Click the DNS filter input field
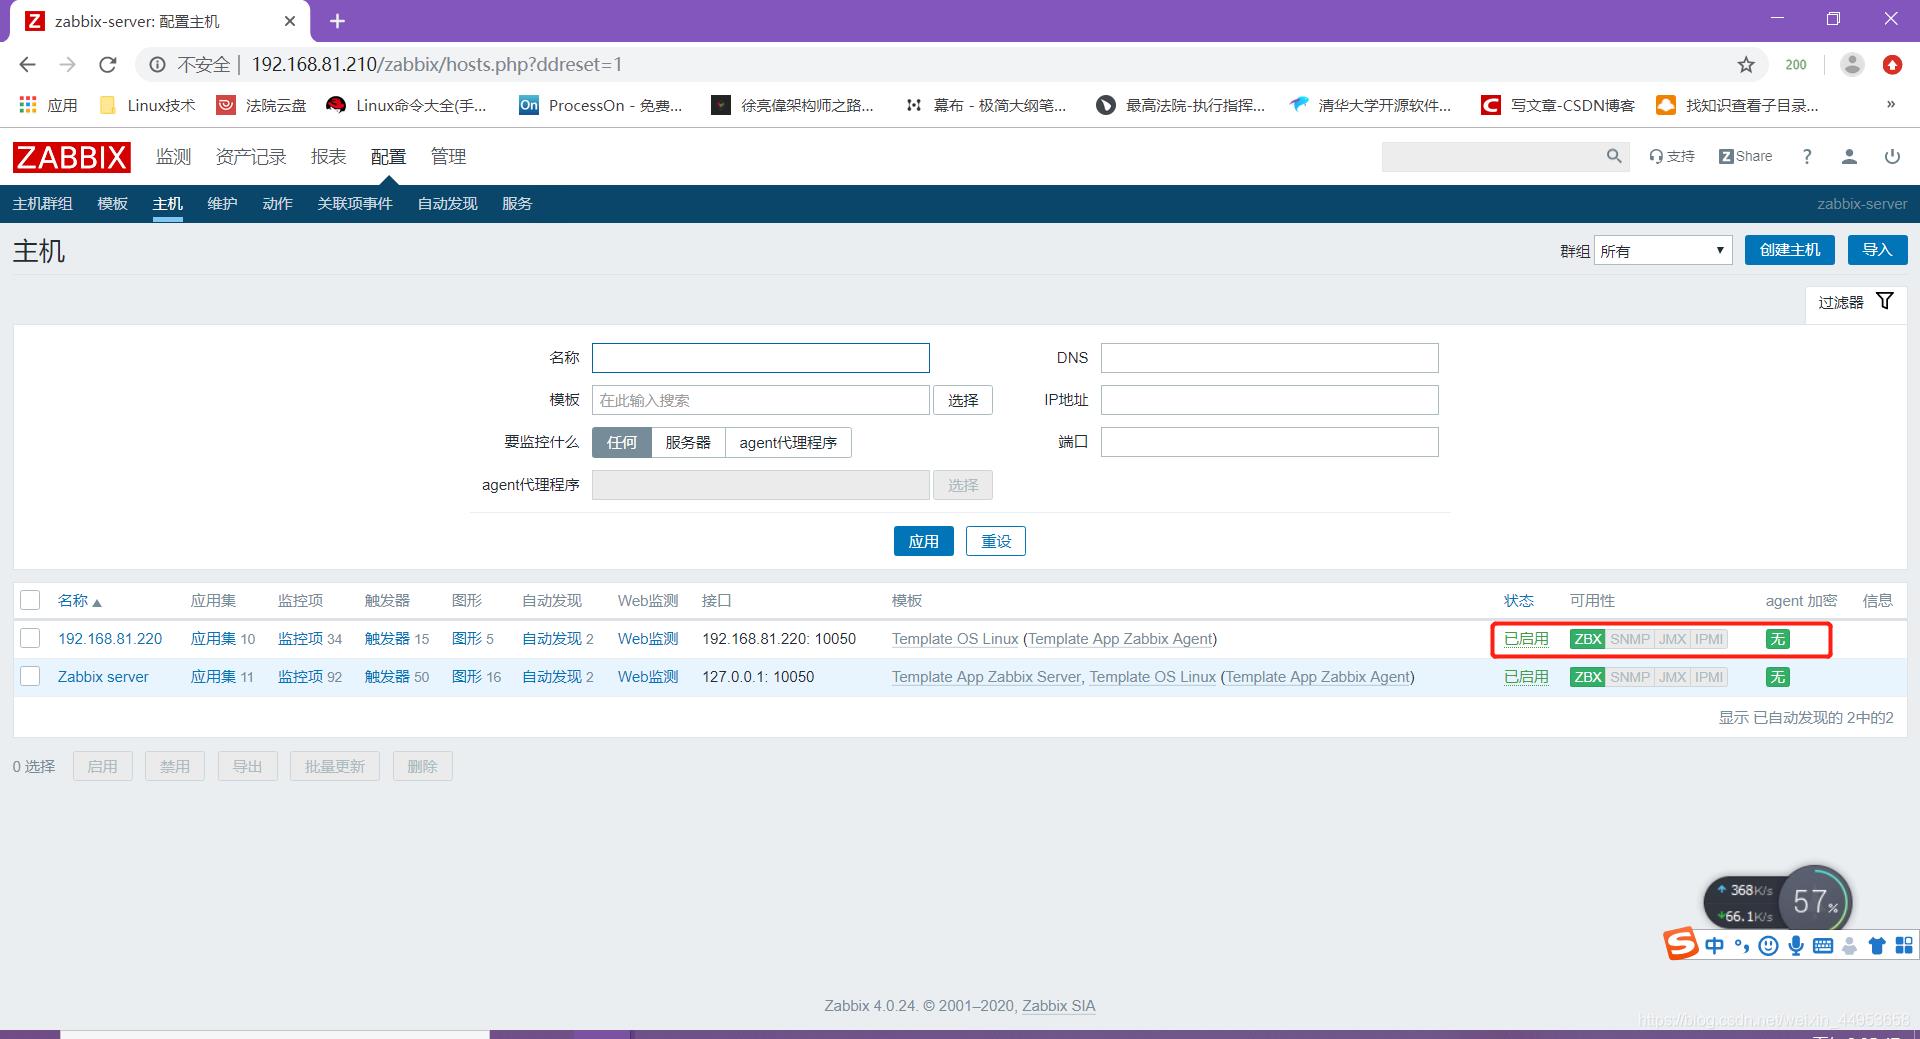This screenshot has width=1920, height=1039. 1270,358
